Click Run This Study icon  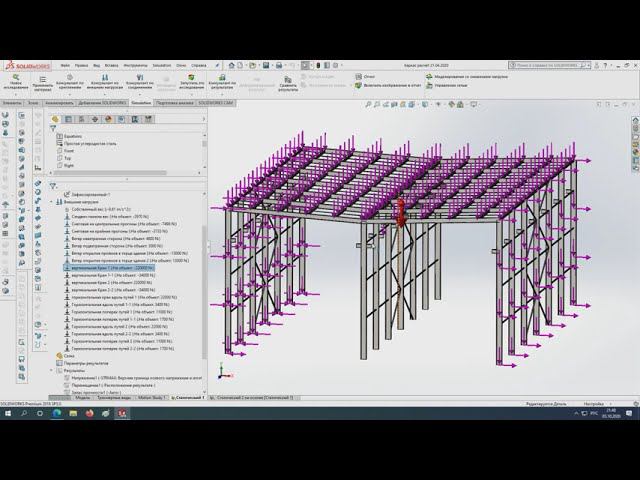click(x=191, y=77)
